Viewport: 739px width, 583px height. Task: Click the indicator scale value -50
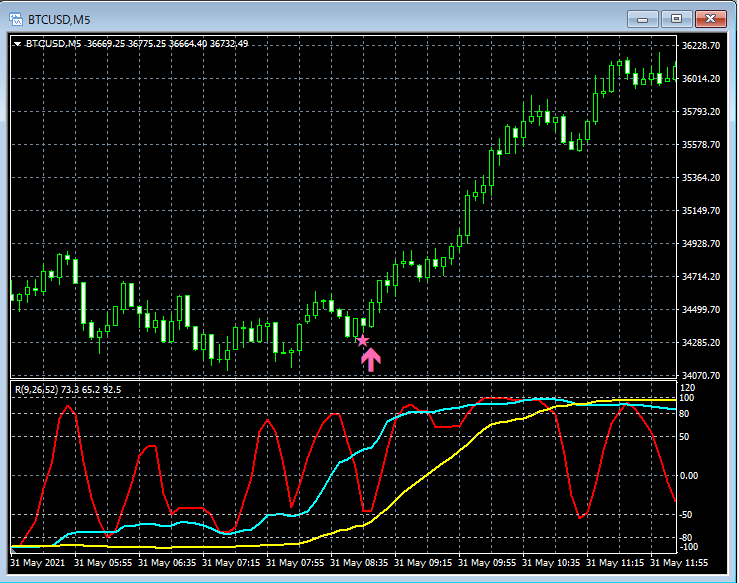coord(686,515)
